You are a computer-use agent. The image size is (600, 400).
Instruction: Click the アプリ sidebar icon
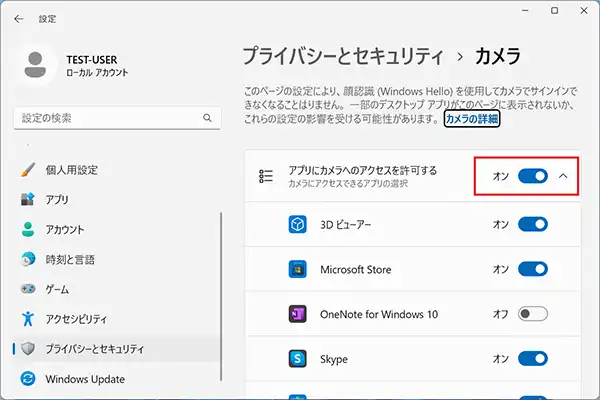(28, 199)
